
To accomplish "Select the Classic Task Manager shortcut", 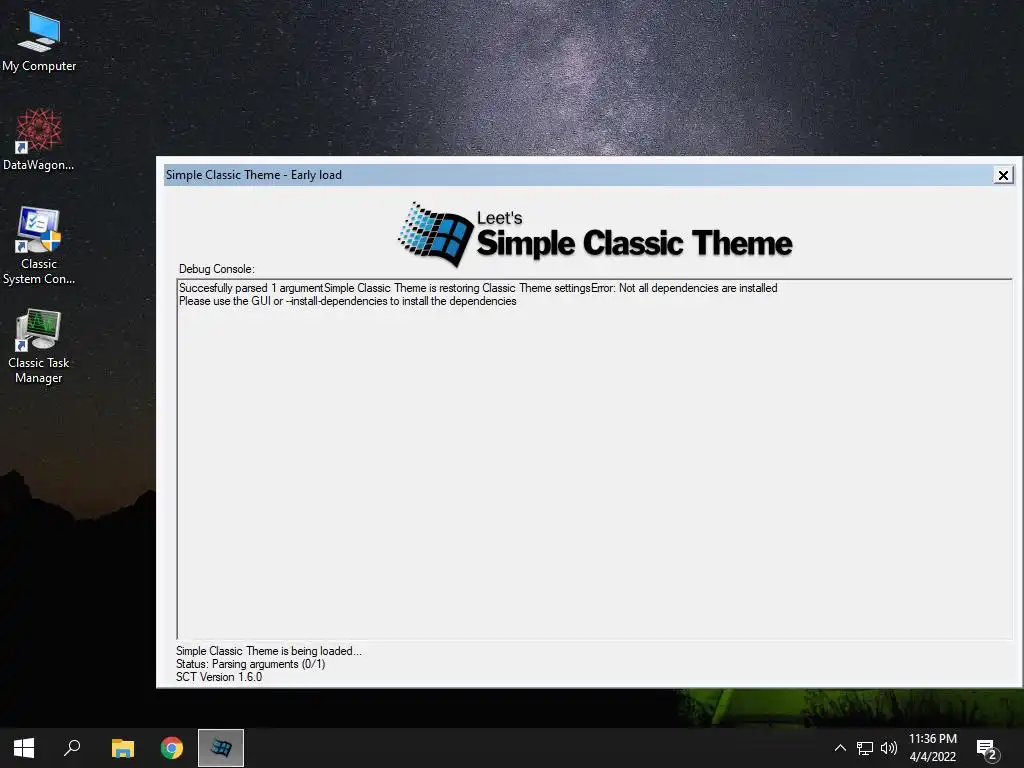I will tap(39, 346).
